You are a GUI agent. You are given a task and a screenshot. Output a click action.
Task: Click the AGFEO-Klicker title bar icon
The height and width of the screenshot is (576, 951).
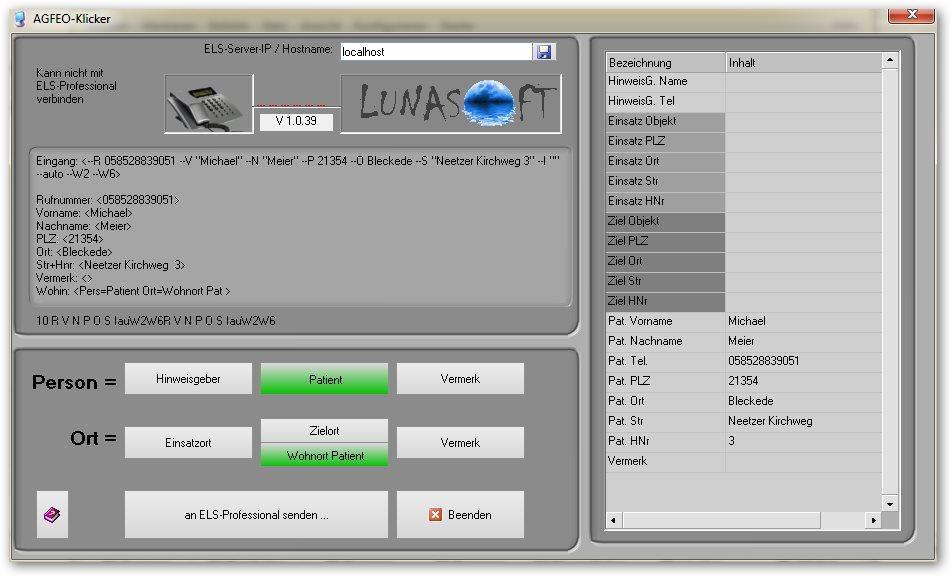(x=18, y=18)
